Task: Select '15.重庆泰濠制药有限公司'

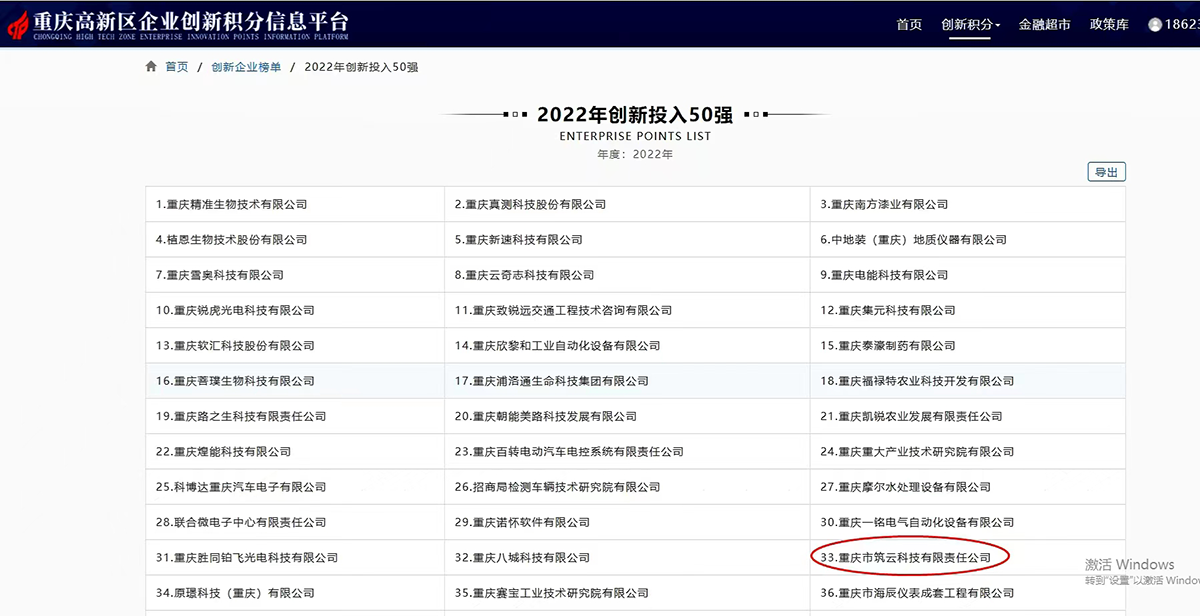Action: point(888,346)
